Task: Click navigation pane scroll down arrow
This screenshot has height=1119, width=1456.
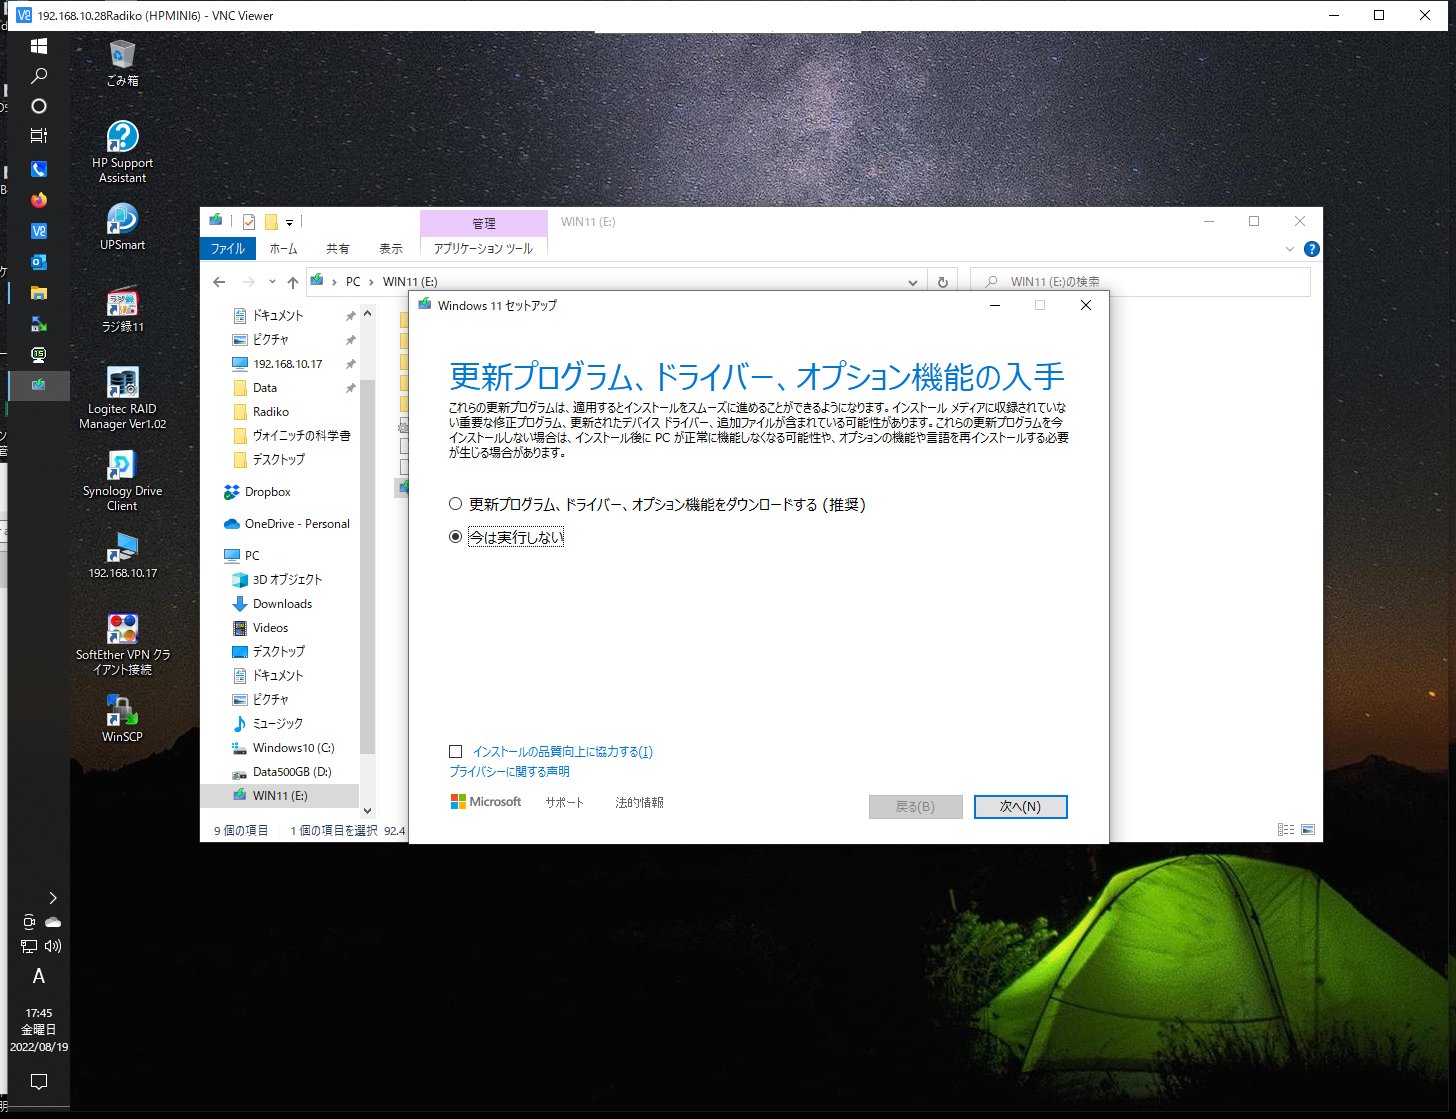Action: 367,811
